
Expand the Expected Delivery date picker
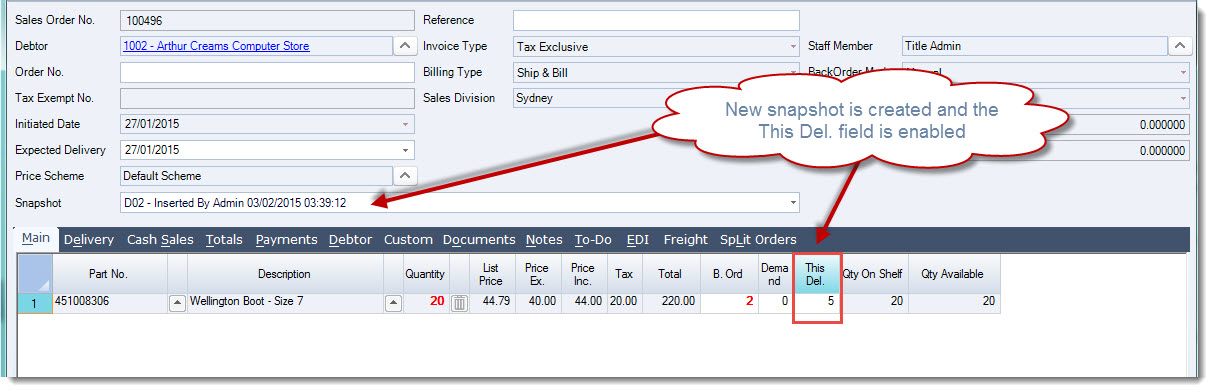[x=405, y=150]
